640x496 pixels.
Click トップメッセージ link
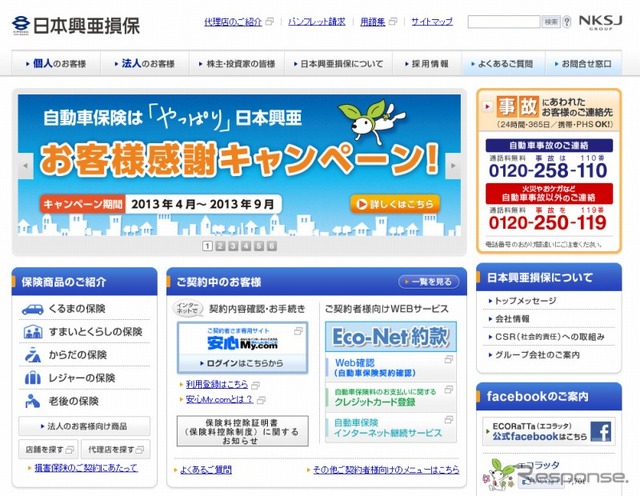click(525, 301)
